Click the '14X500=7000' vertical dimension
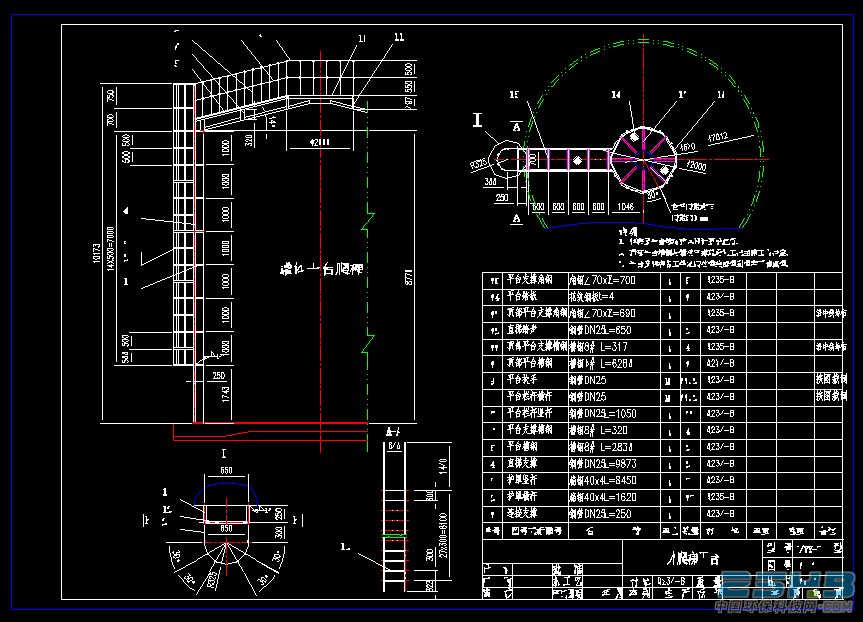863x622 pixels. pyautogui.click(x=111, y=248)
